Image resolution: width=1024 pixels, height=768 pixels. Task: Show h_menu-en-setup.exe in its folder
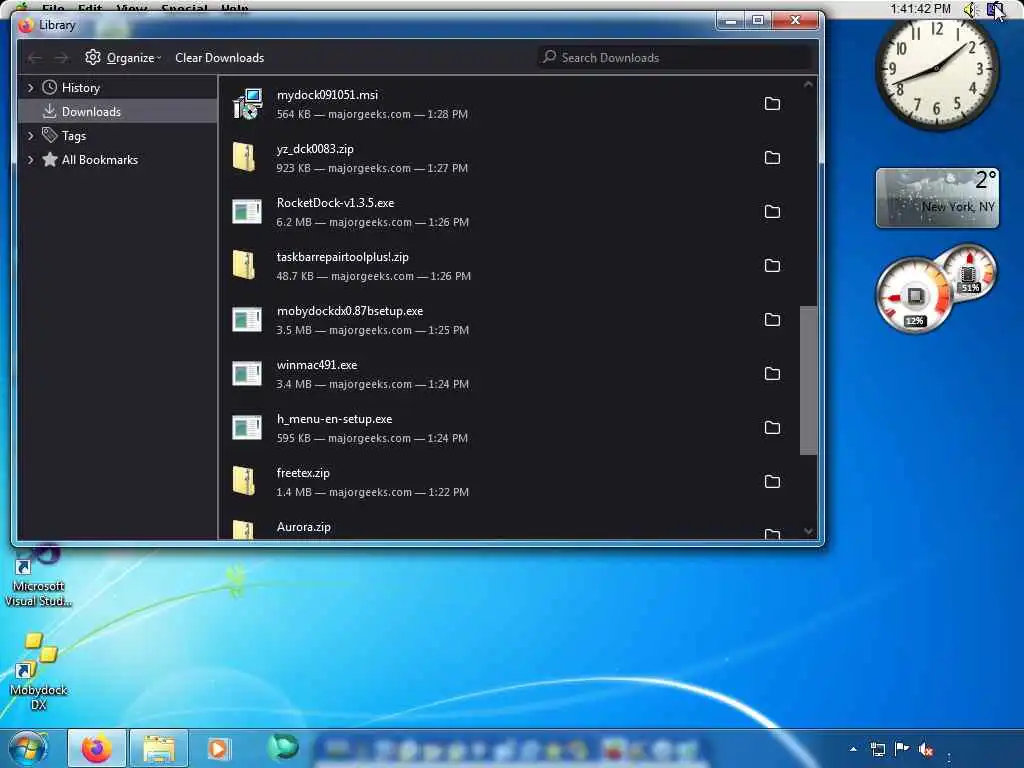tap(772, 428)
